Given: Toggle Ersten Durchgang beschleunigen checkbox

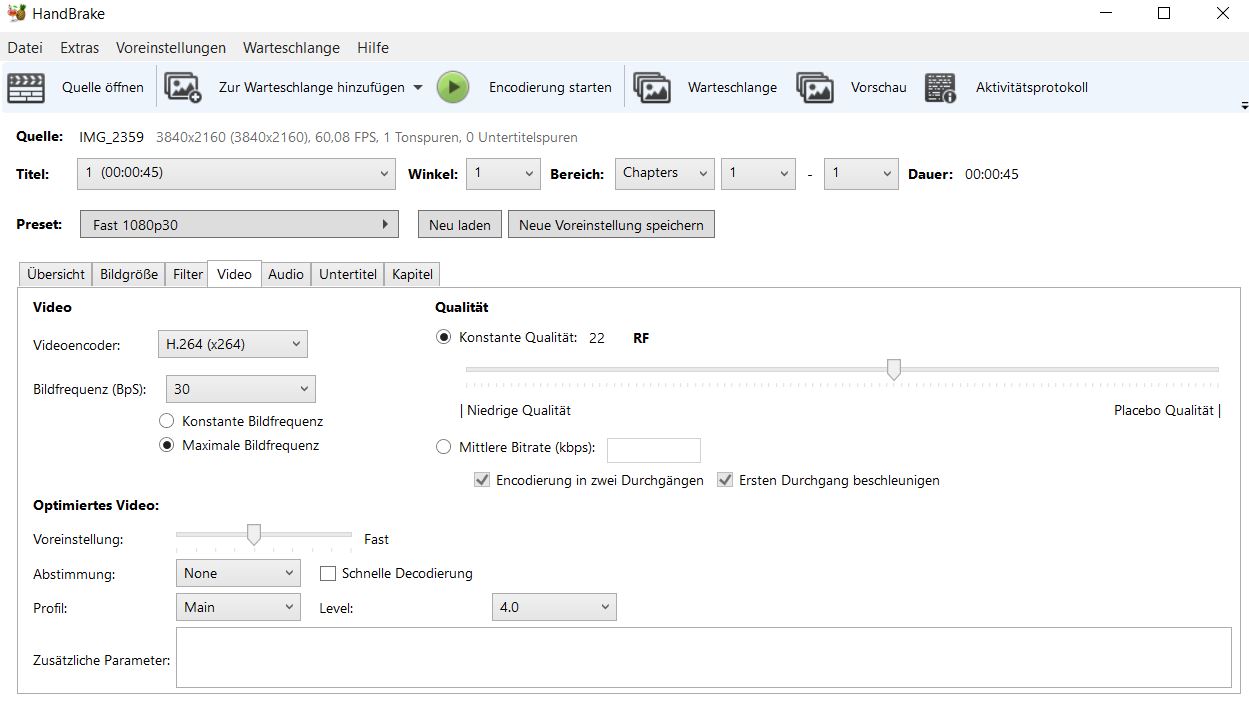Looking at the screenshot, I should [x=725, y=480].
